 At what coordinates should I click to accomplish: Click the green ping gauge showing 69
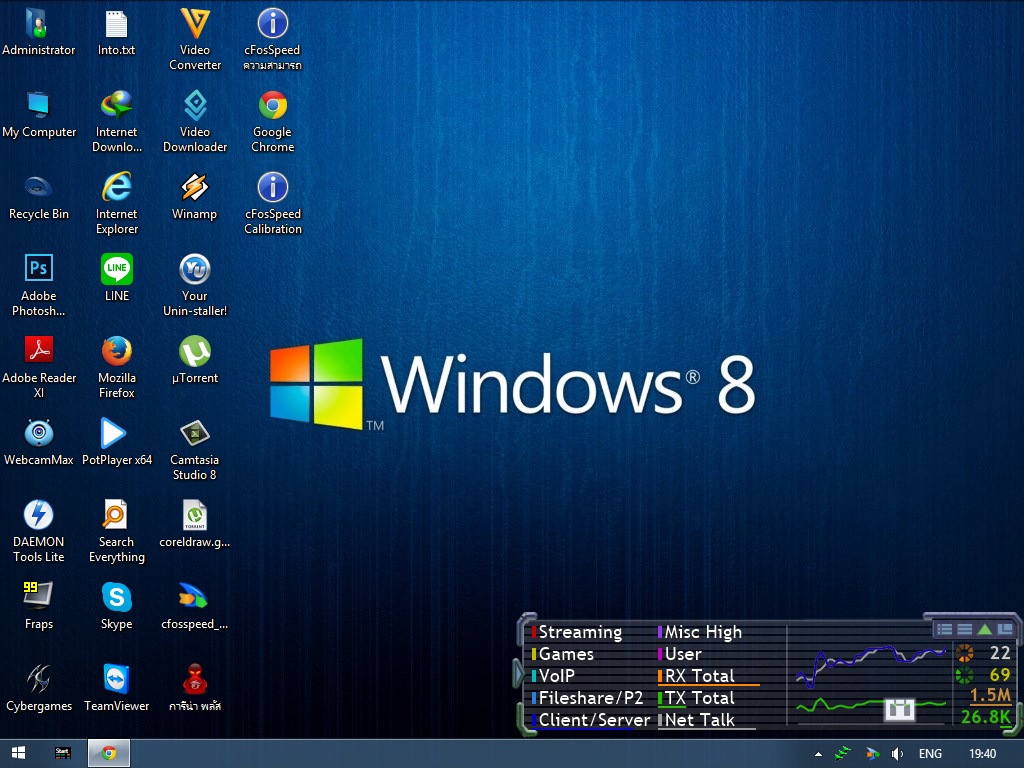pyautogui.click(x=965, y=675)
